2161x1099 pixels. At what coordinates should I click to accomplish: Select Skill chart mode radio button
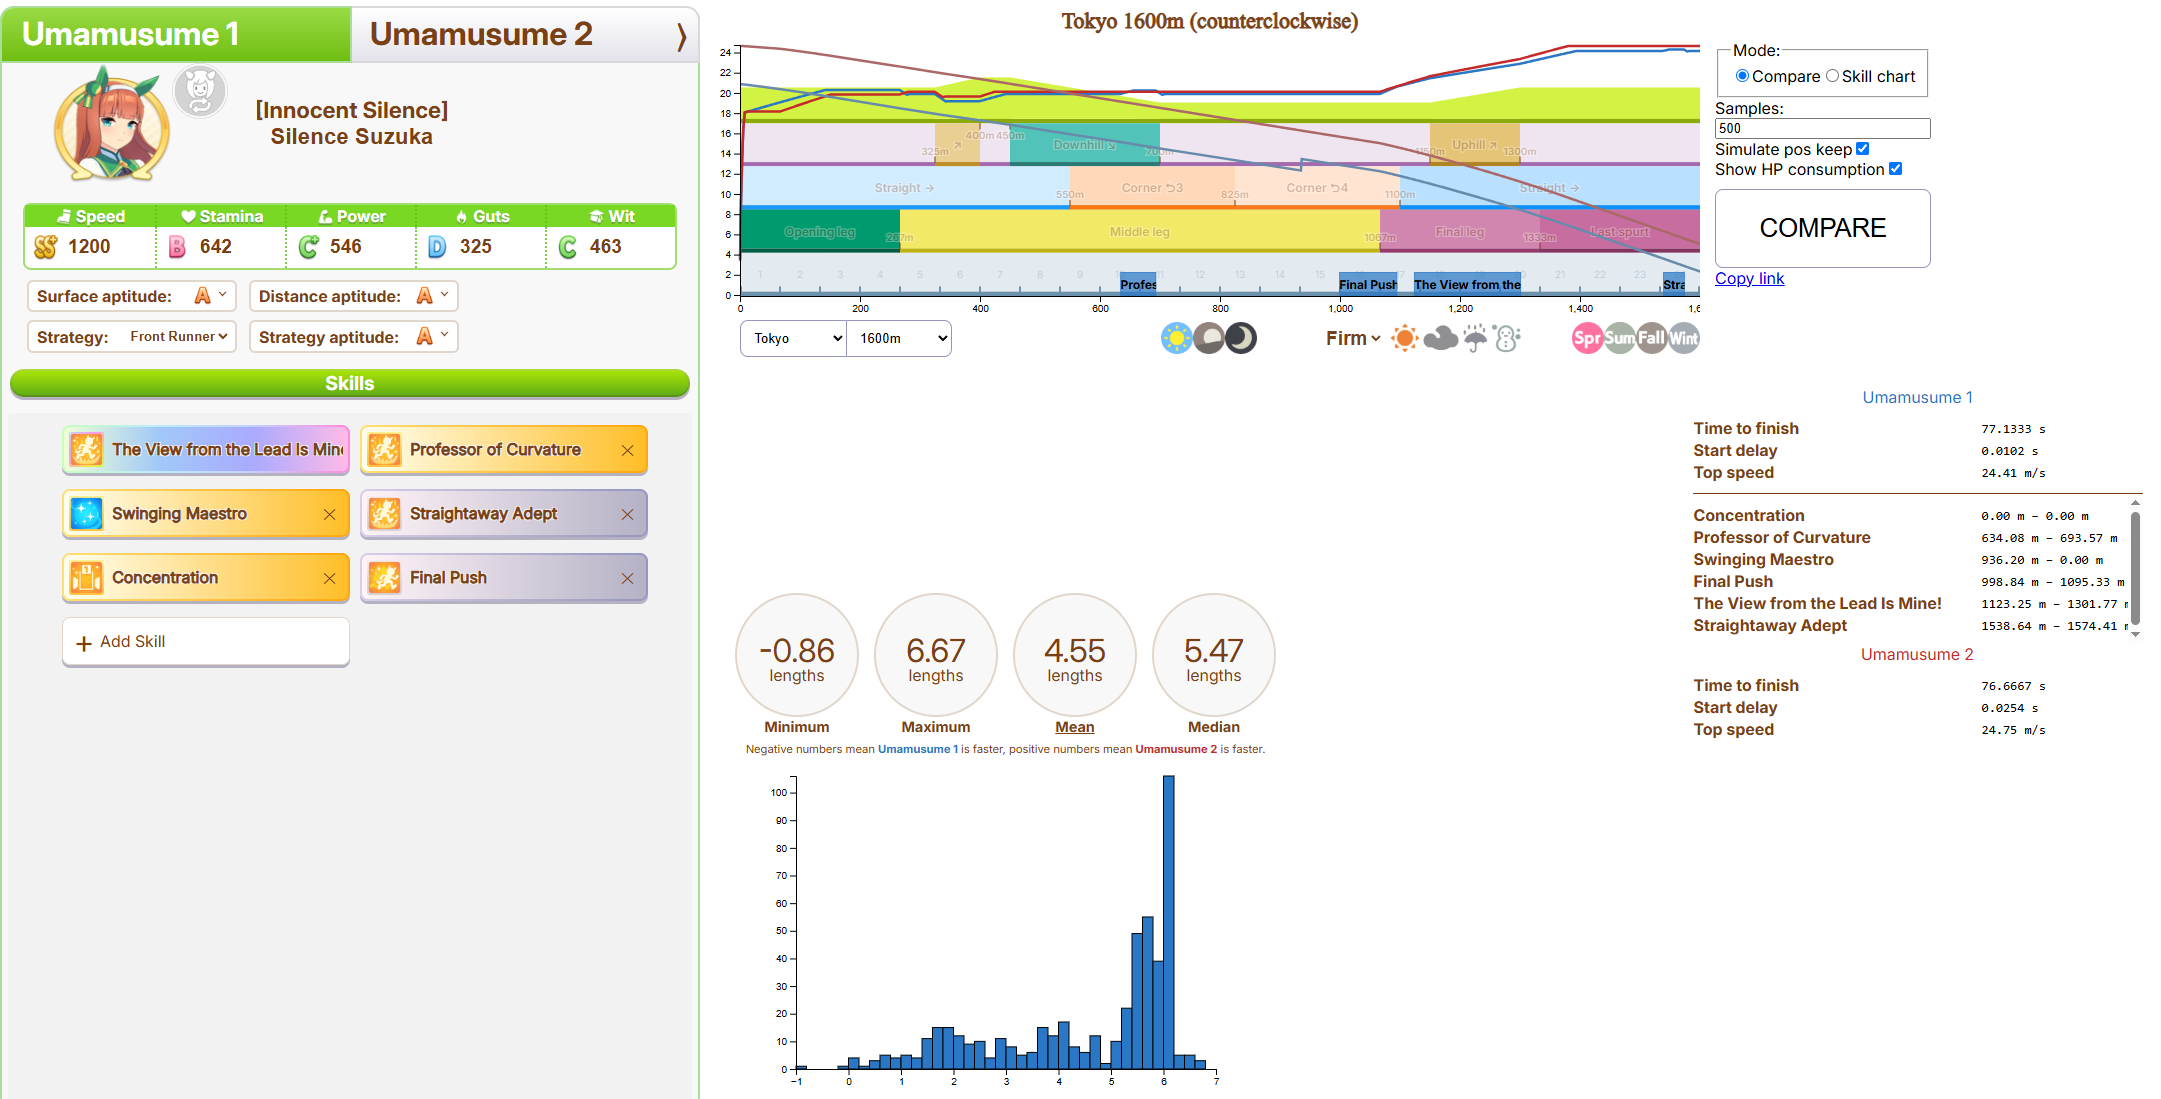click(1832, 76)
